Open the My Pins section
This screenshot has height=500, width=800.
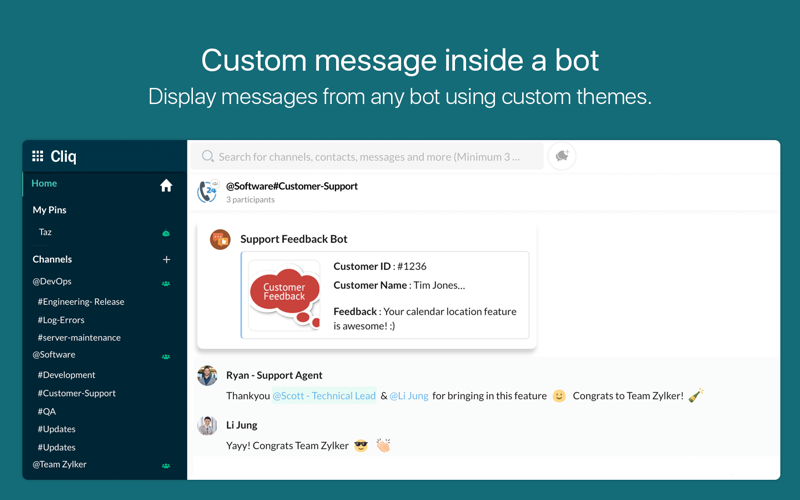point(49,210)
